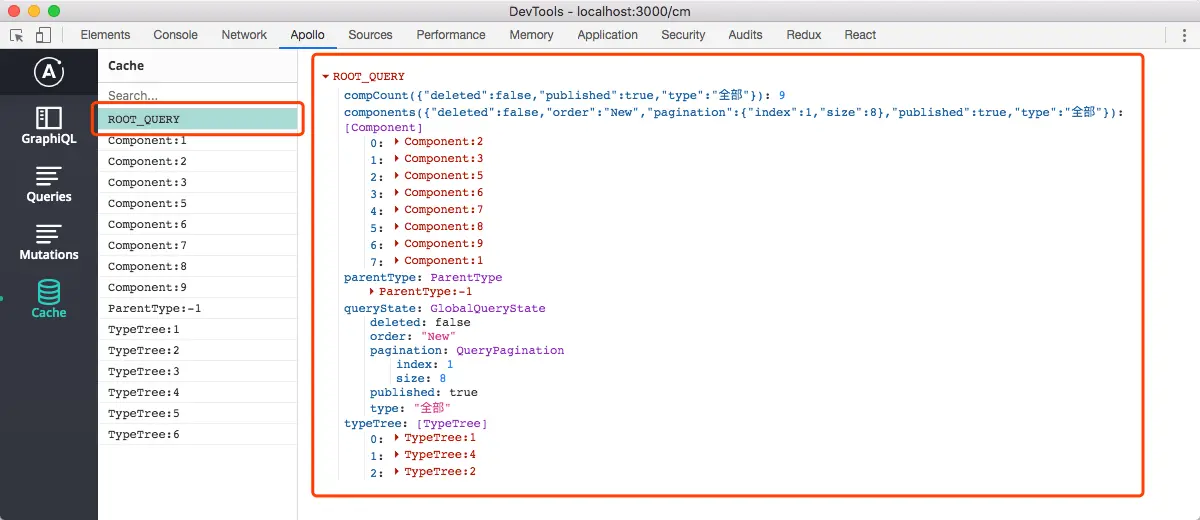
Task: Click the published: true line
Action: [x=424, y=393]
